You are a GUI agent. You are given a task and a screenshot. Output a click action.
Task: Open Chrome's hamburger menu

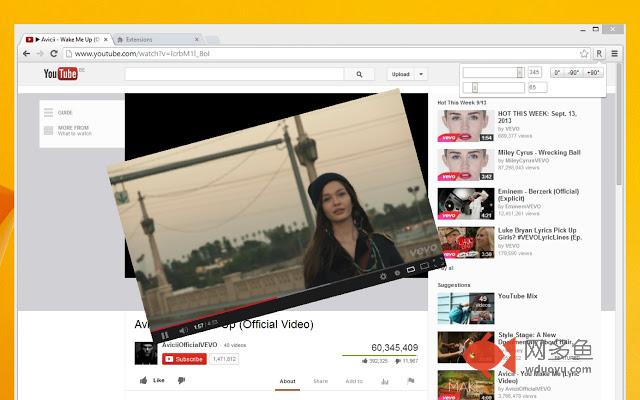(614, 53)
